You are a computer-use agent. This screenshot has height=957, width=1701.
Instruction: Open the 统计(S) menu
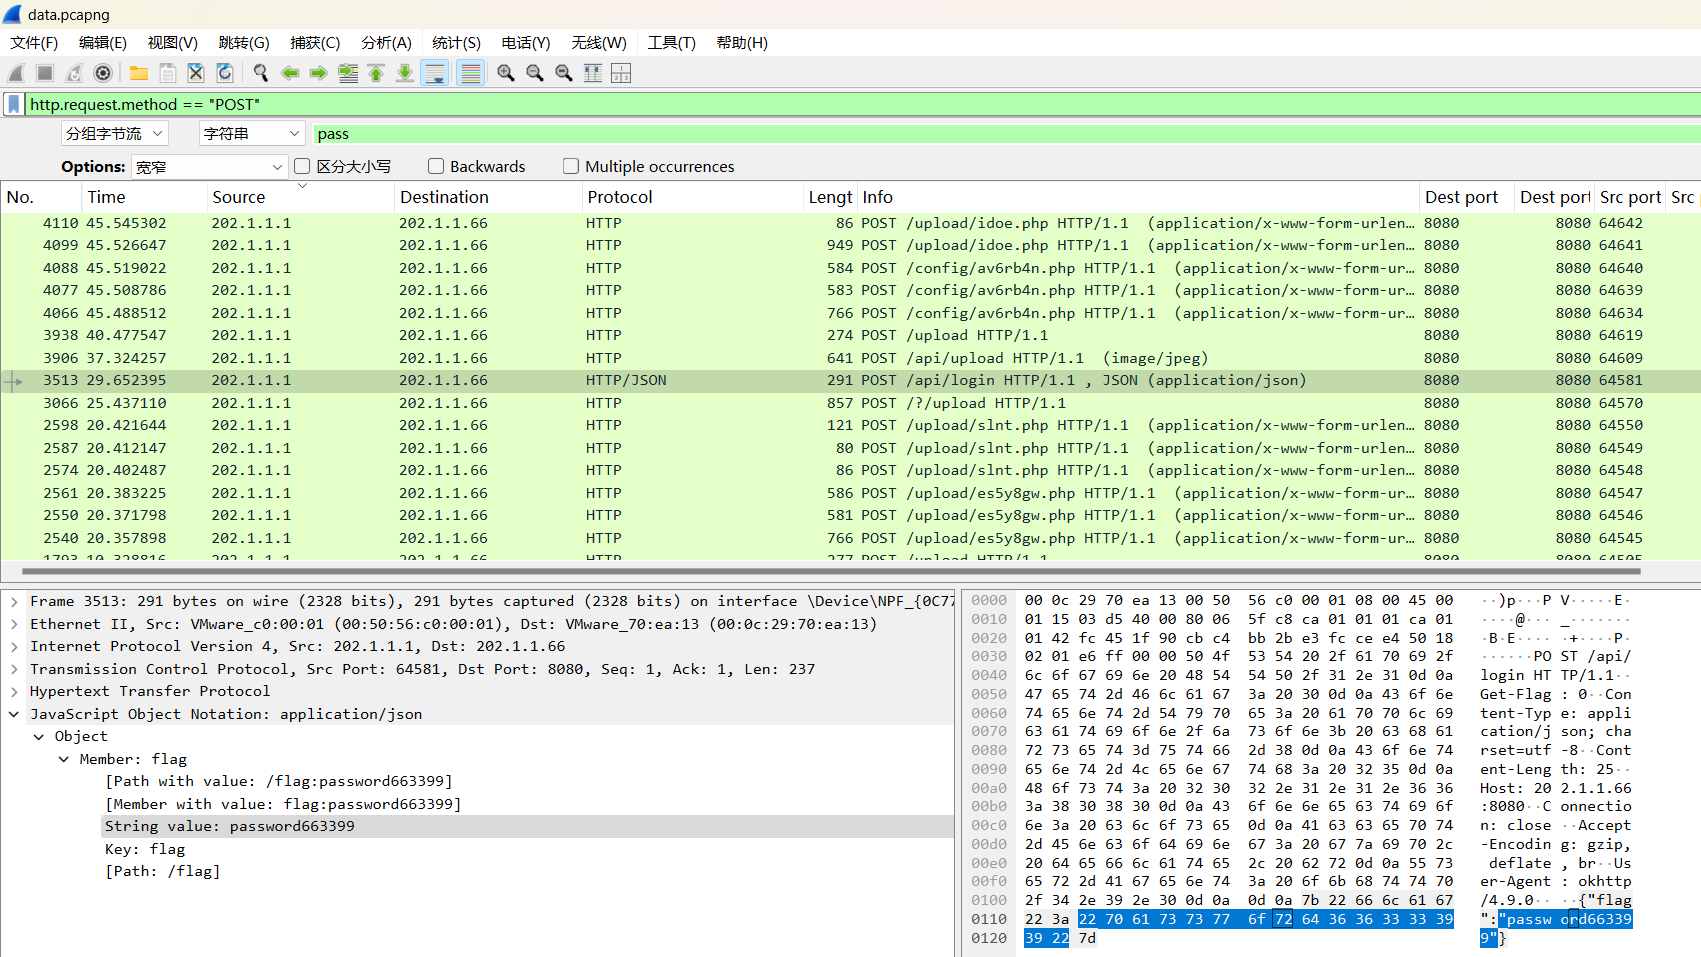(456, 42)
